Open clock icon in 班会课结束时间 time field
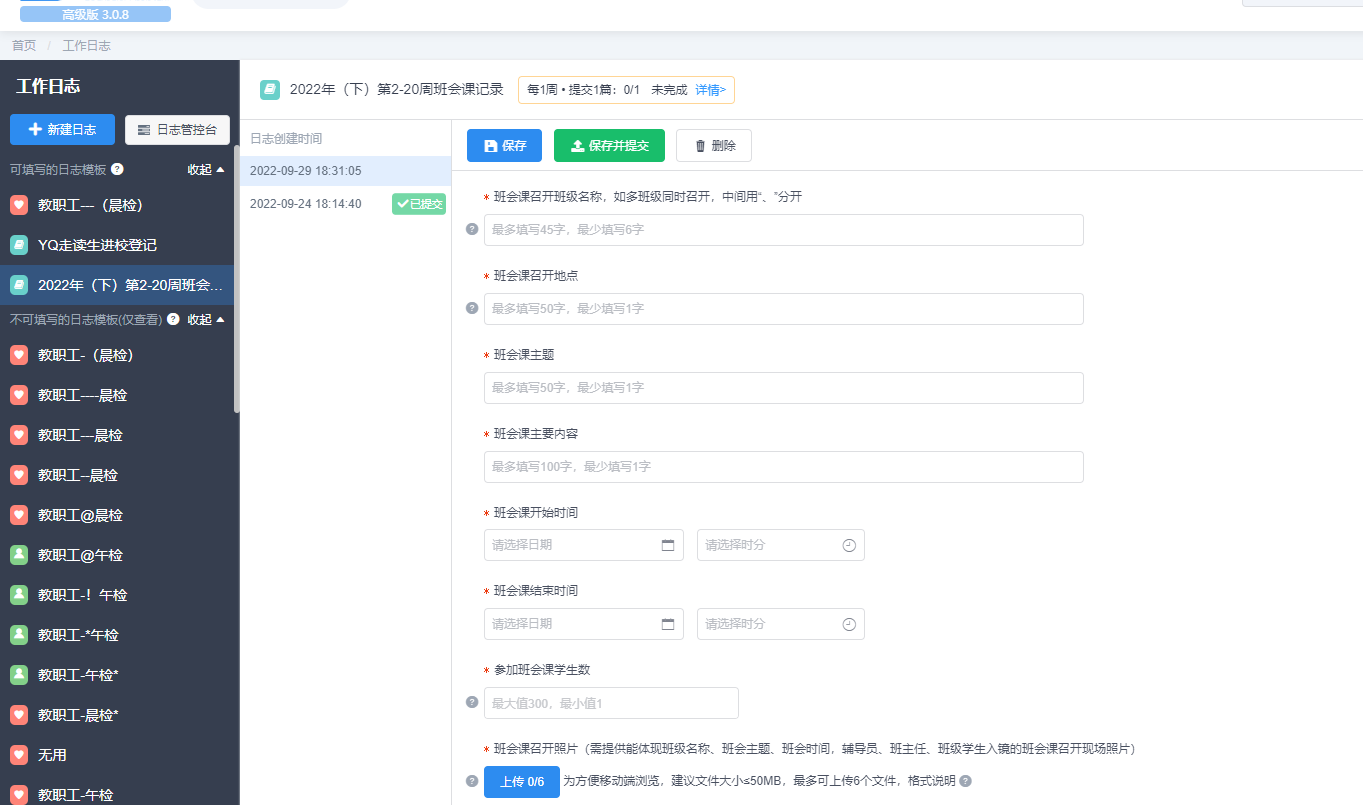Screen dimensions: 1363x805 tap(849, 624)
